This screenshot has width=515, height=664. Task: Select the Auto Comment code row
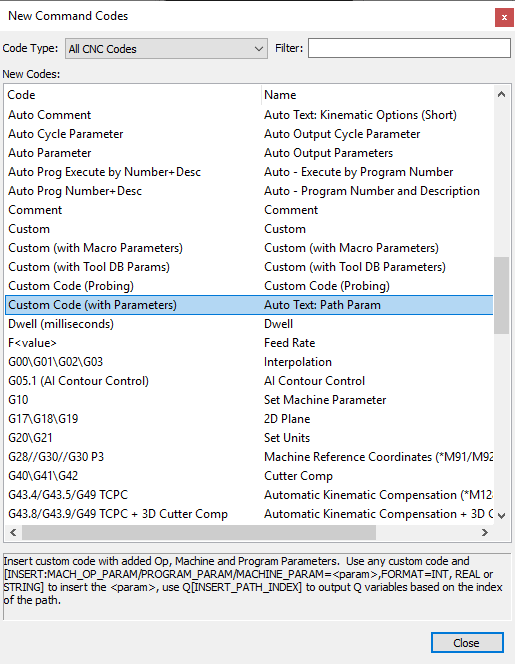click(249, 115)
